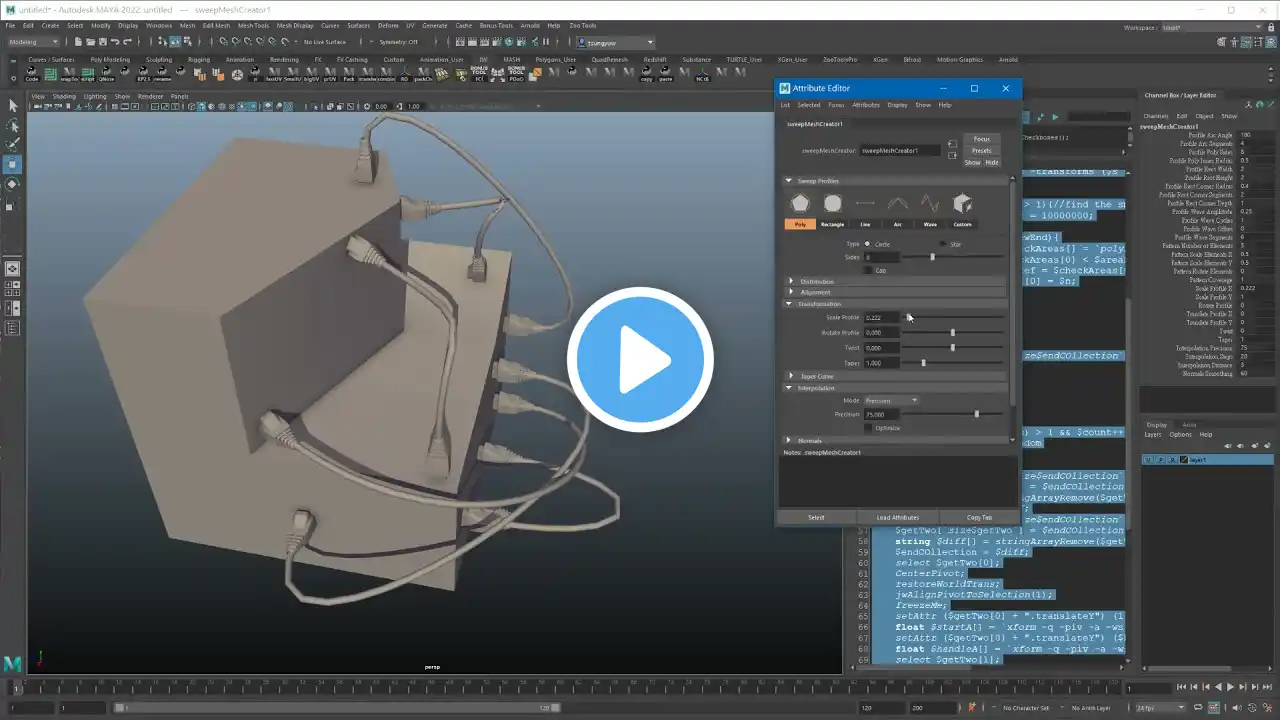Click the Hide button in Attribute Editor
The height and width of the screenshot is (720, 1280).
(x=992, y=162)
